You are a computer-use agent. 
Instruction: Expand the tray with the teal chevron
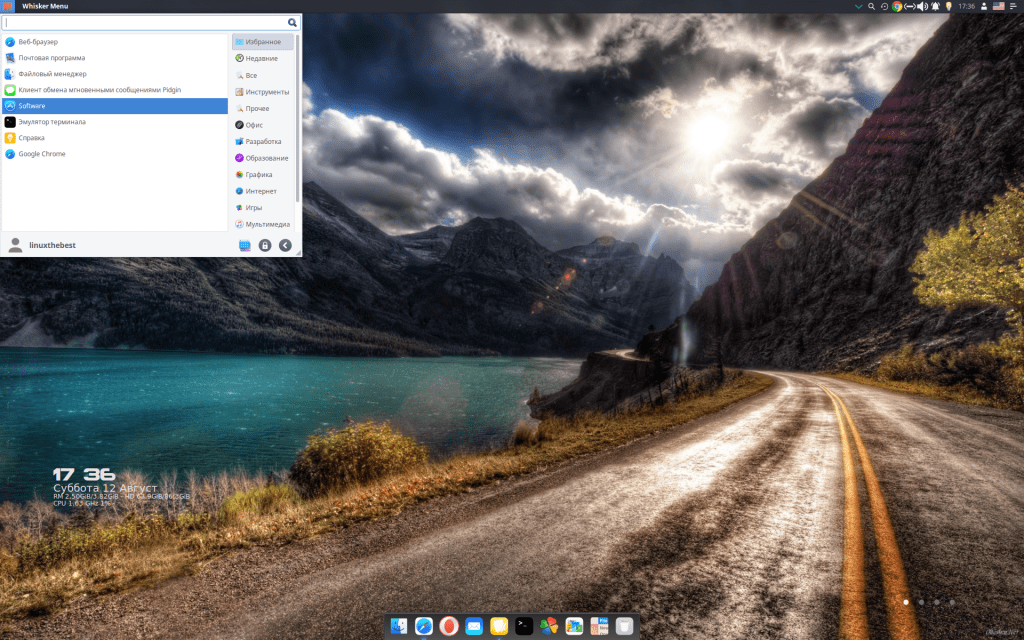(x=858, y=6)
